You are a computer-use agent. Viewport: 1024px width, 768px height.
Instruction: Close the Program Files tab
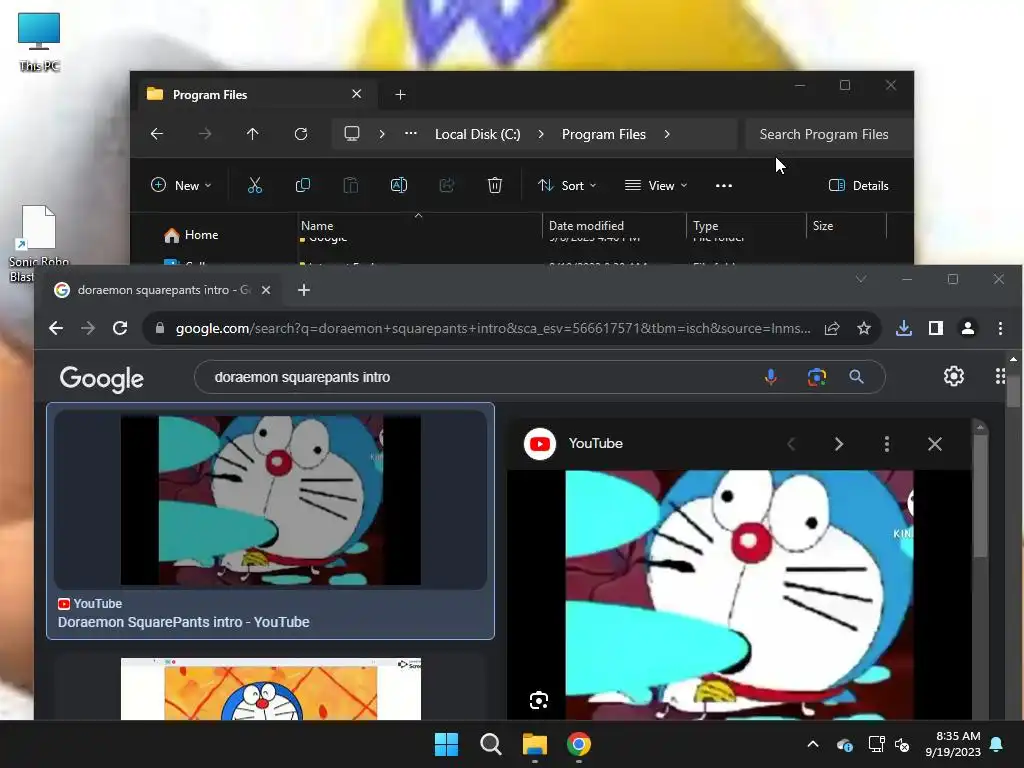(x=357, y=94)
